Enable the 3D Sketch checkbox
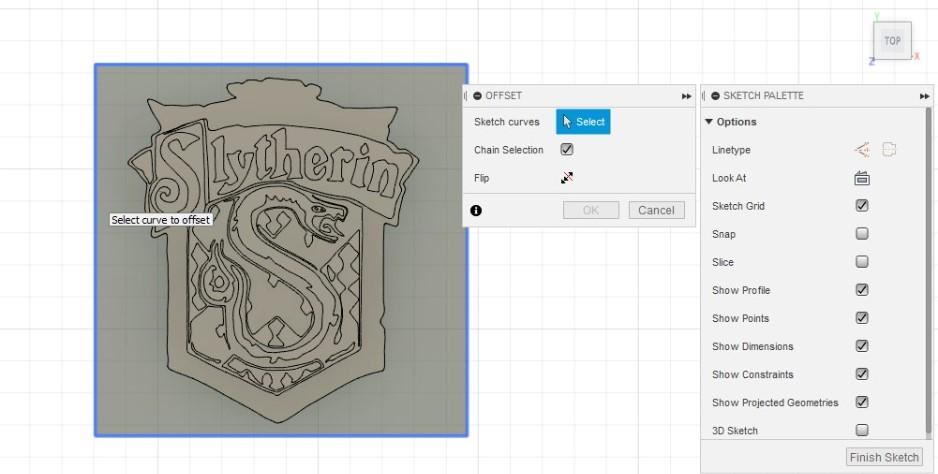This screenshot has width=938, height=474. pos(862,430)
